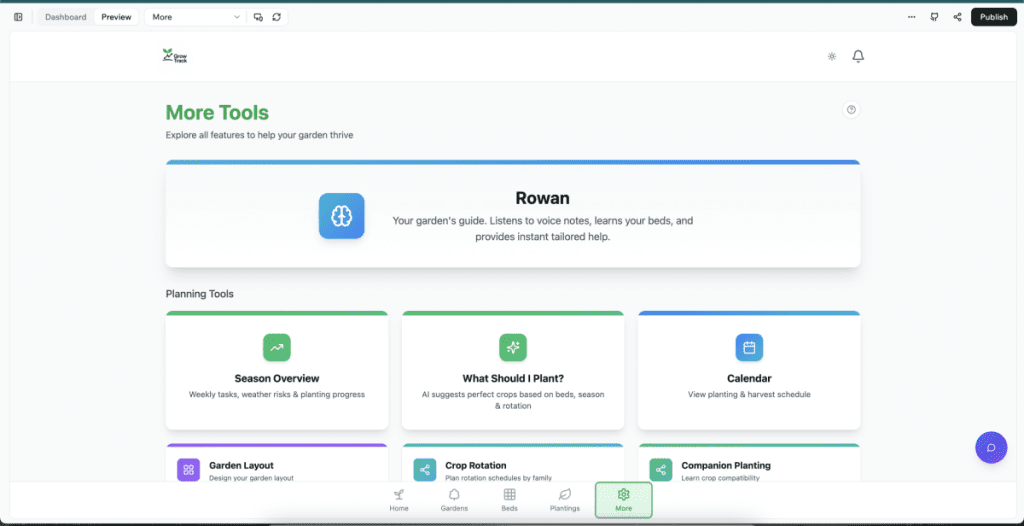This screenshot has width=1024, height=526.
Task: Open the Garden Layout tool
Action: (x=277, y=464)
